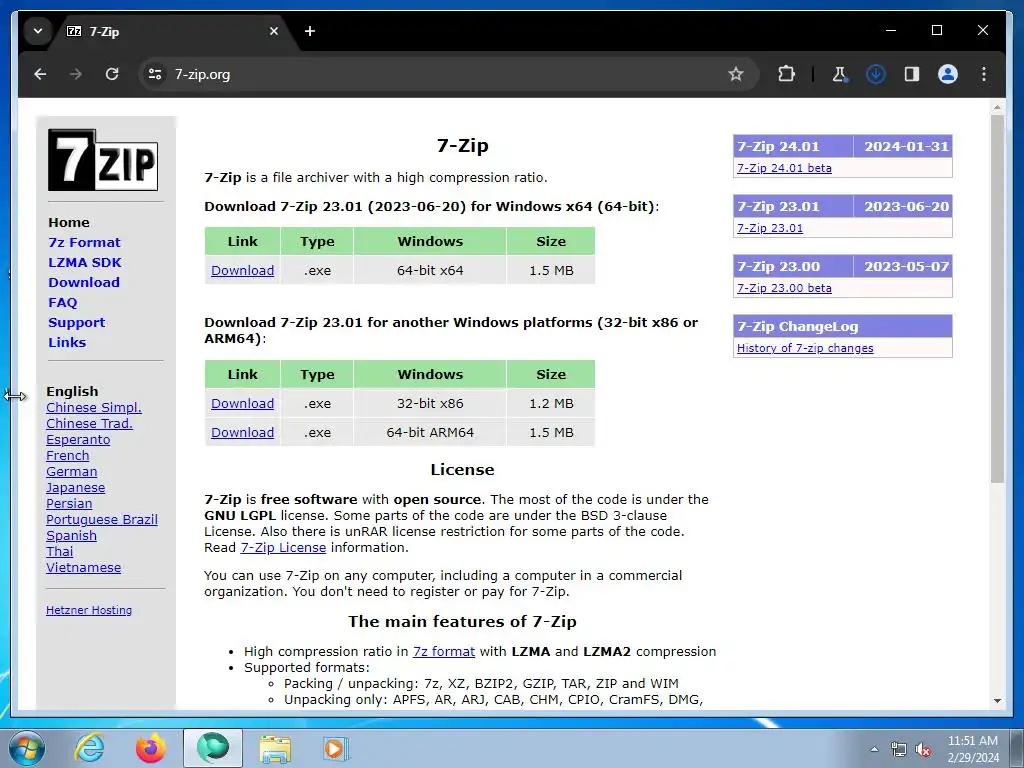Image resolution: width=1024 pixels, height=768 pixels.
Task: Open the FAQ page
Action: tap(63, 302)
